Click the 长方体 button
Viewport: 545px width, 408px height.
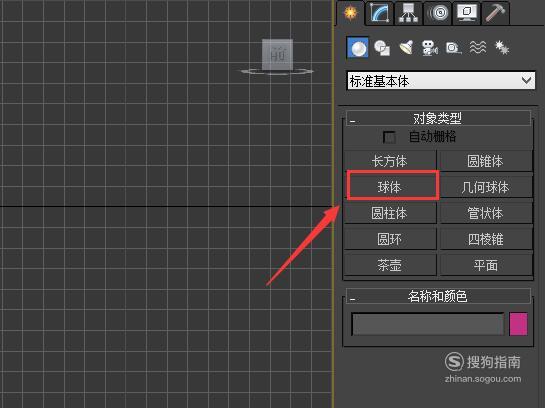coord(390,161)
